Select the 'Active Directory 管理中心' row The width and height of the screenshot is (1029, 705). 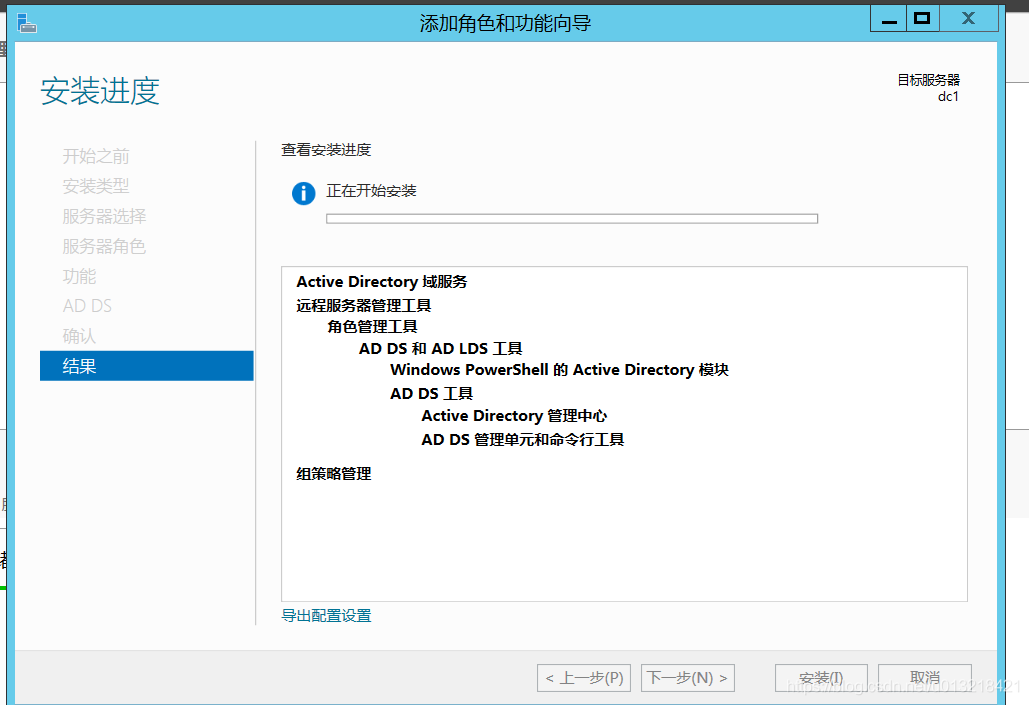514,416
